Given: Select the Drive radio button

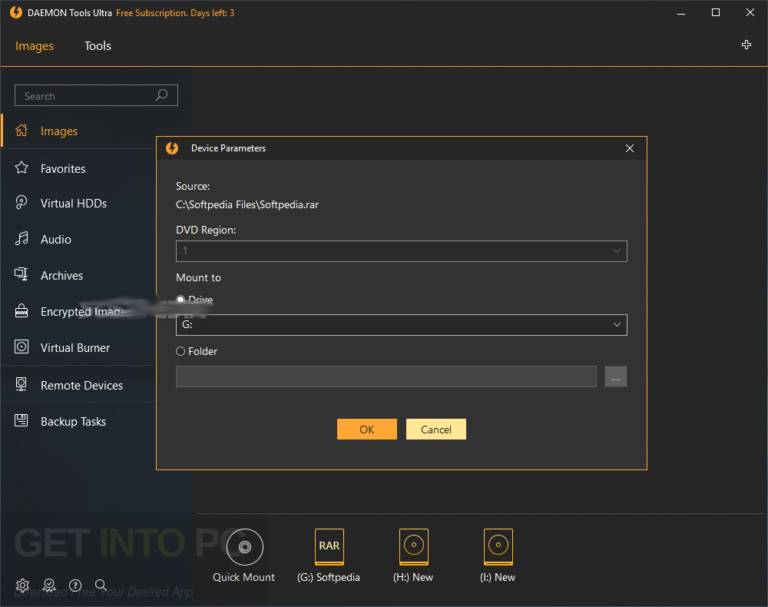Looking at the screenshot, I should (180, 299).
